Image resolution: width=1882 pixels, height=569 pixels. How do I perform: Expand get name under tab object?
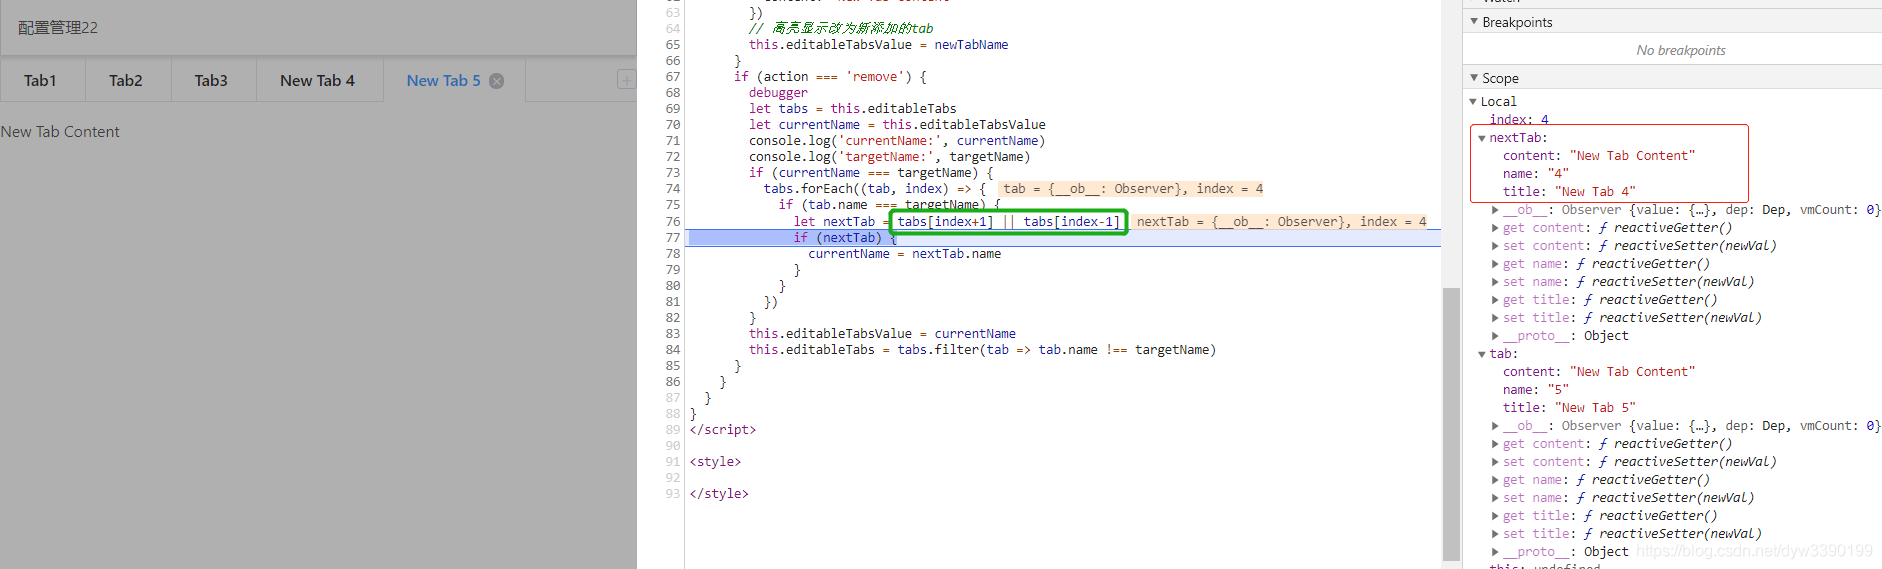click(x=1495, y=480)
